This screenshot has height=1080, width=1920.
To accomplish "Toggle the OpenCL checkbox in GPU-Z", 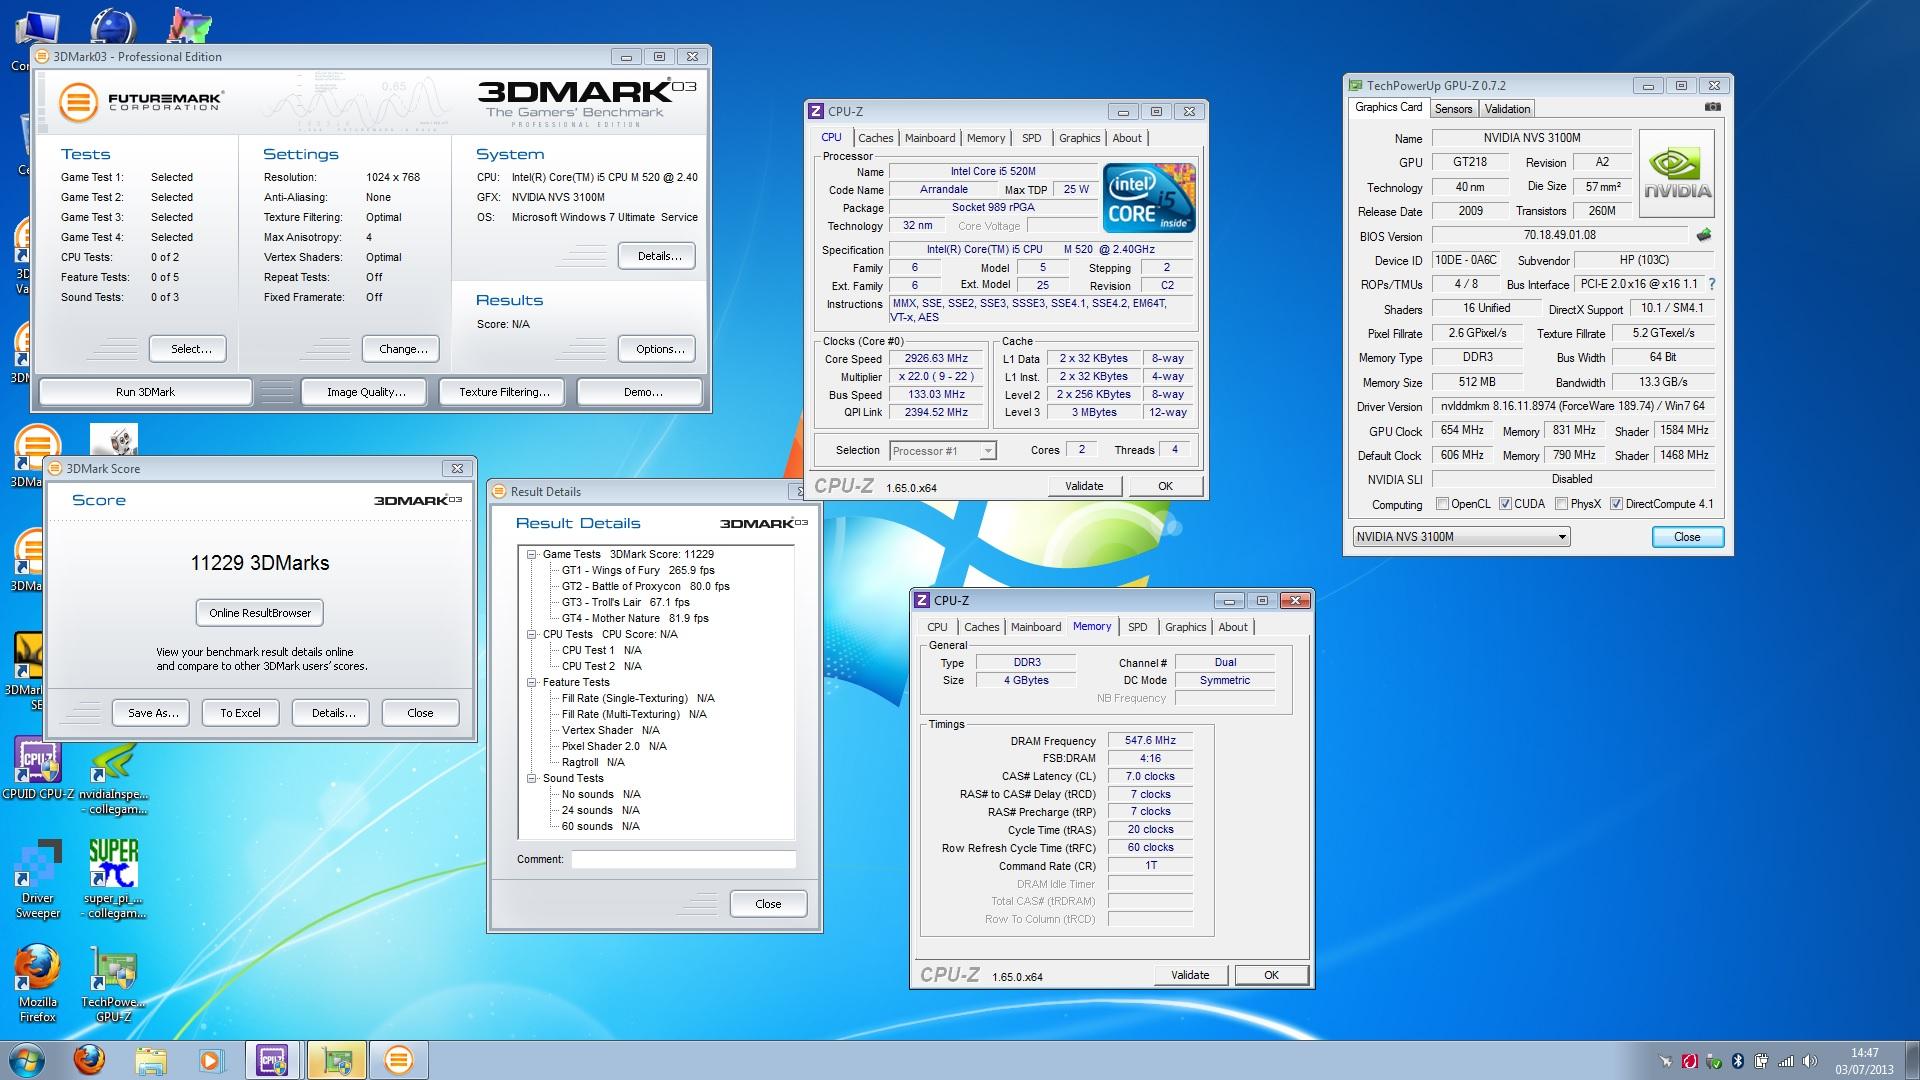I will tap(1442, 504).
